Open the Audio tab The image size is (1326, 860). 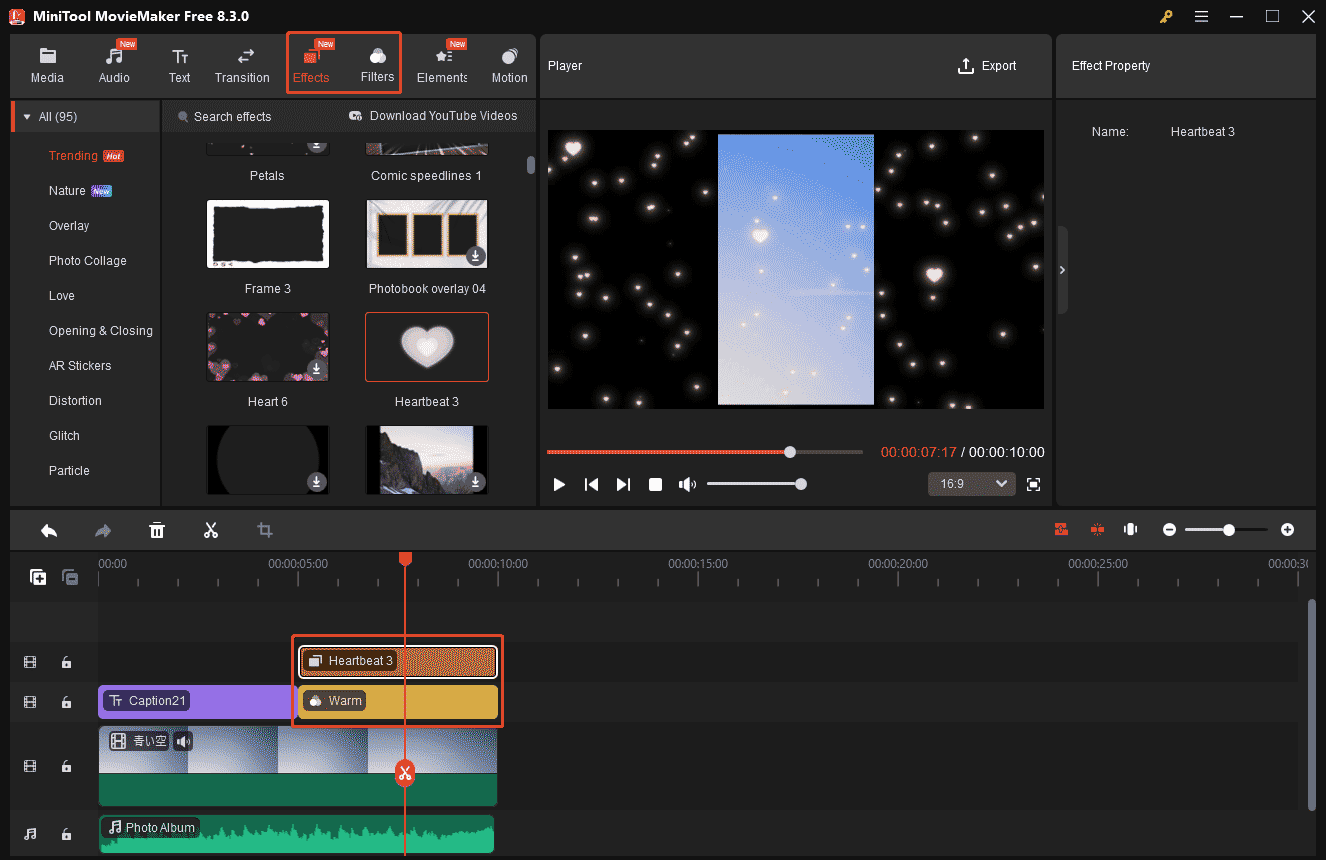coord(114,66)
